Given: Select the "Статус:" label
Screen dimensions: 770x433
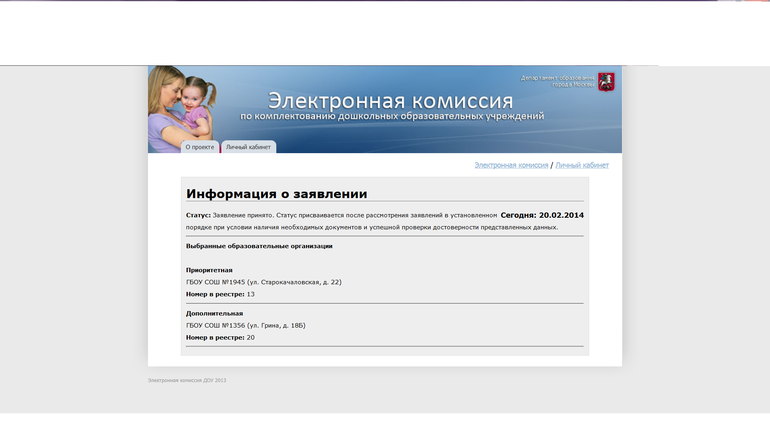Looking at the screenshot, I should pos(198,215).
